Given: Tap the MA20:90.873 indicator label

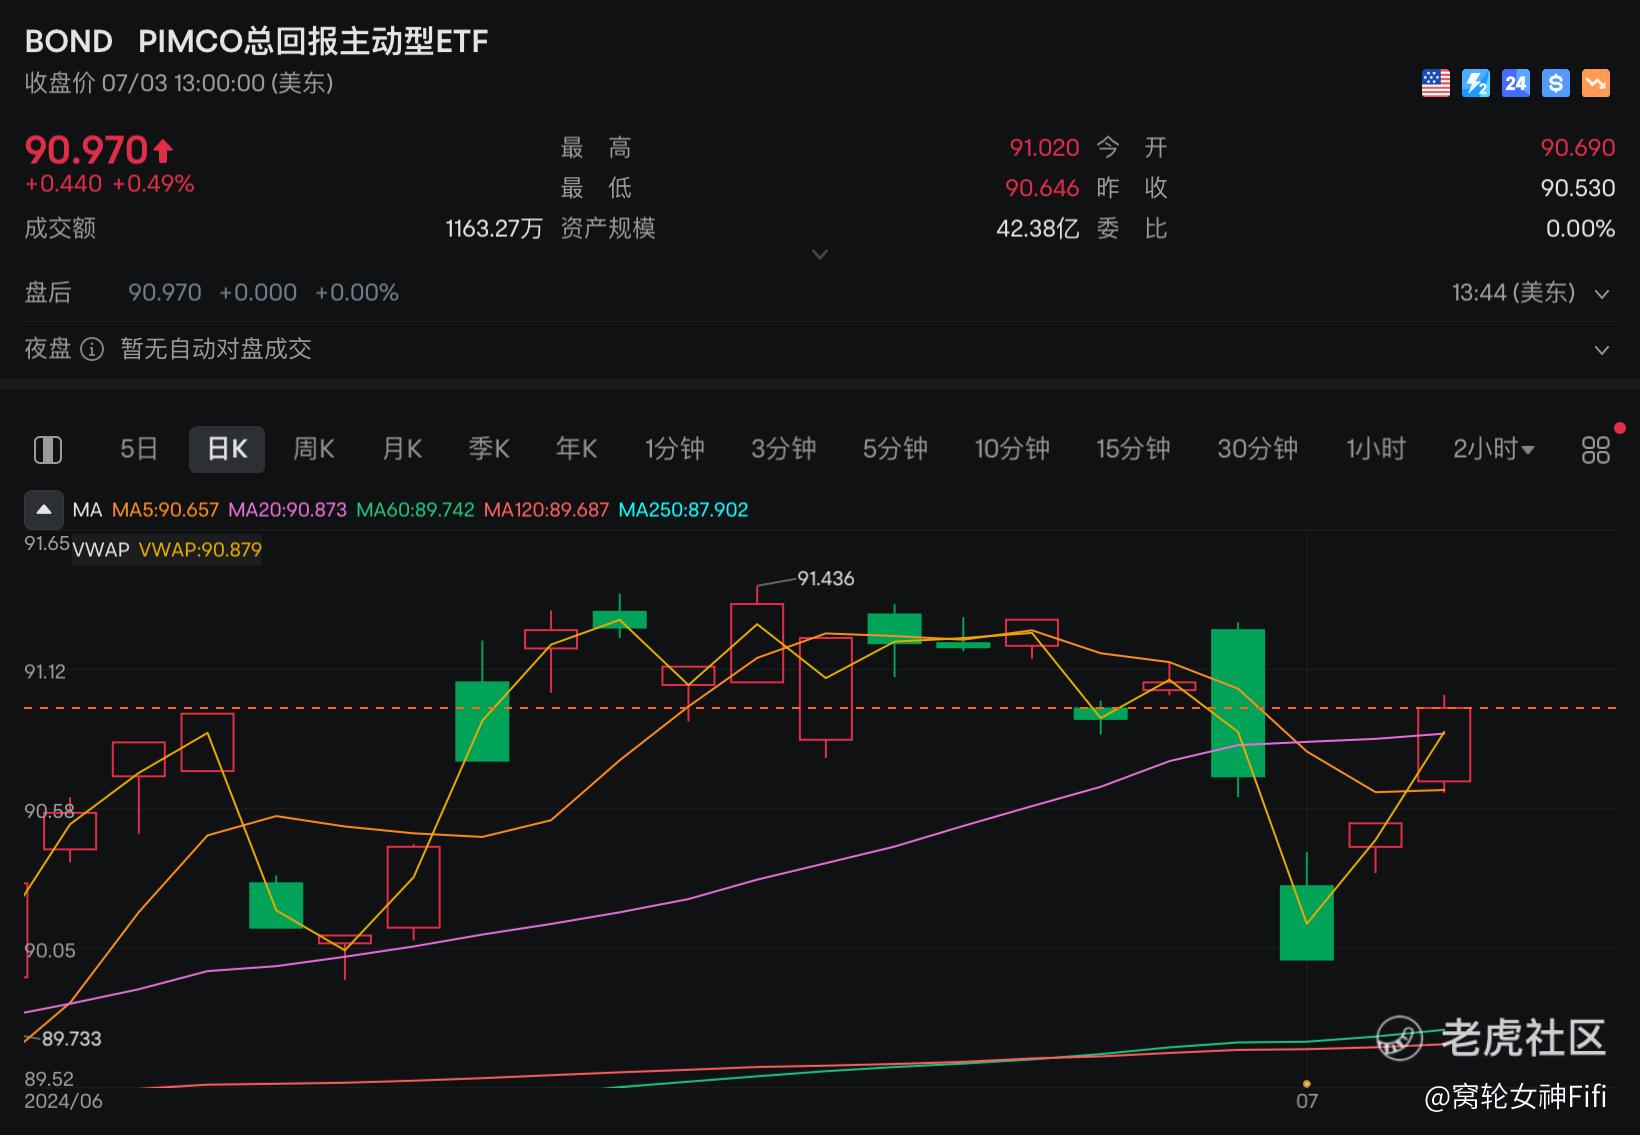Looking at the screenshot, I should (x=288, y=510).
